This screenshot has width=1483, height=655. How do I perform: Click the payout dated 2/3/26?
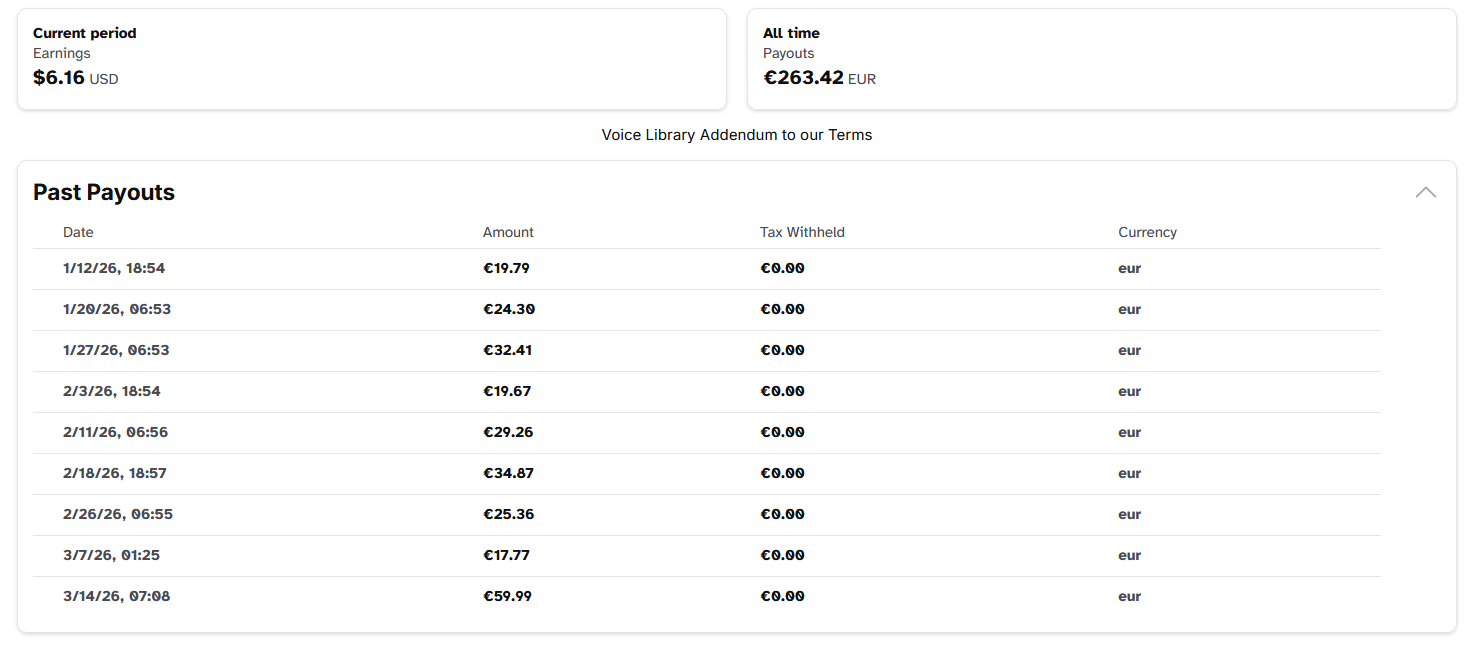tap(110, 391)
